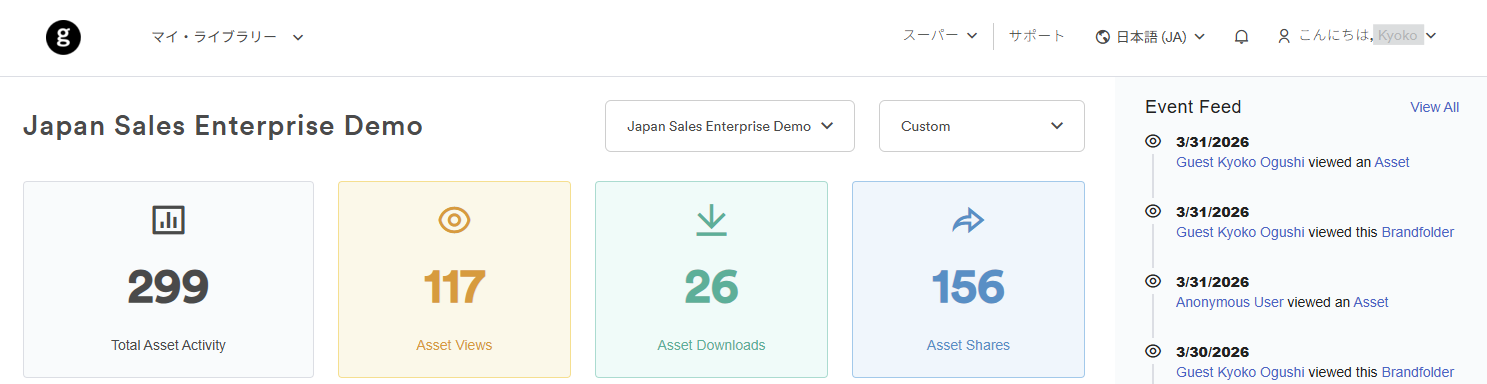Click the globe language icon

coord(1104,37)
